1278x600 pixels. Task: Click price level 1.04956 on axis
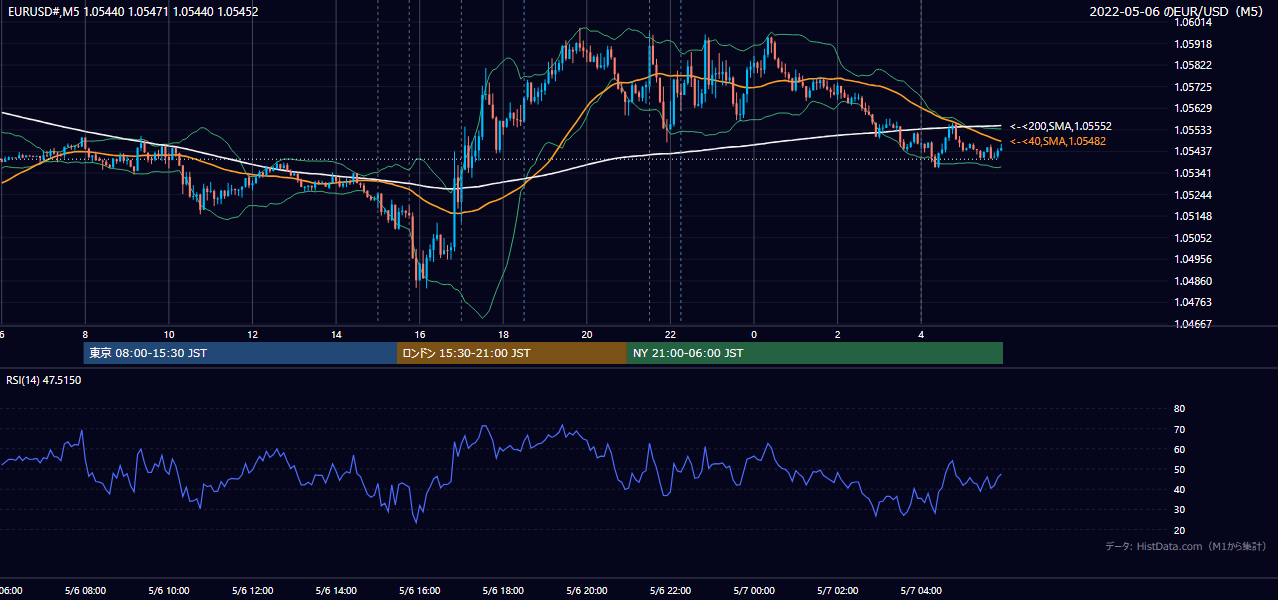coord(1194,259)
